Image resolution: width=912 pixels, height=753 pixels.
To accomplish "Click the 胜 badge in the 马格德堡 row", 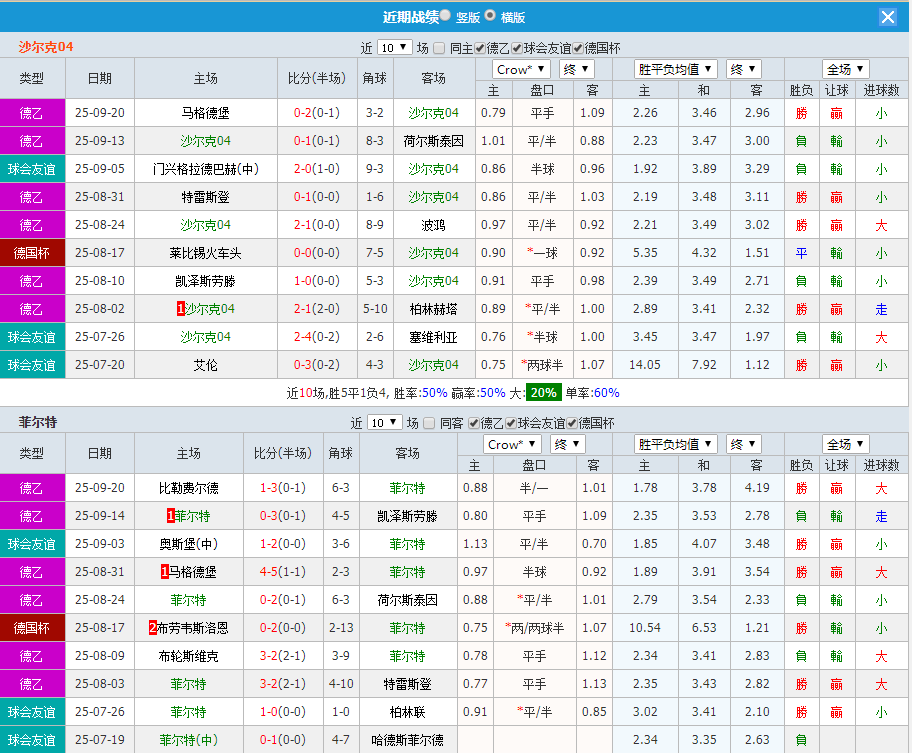I will point(802,113).
